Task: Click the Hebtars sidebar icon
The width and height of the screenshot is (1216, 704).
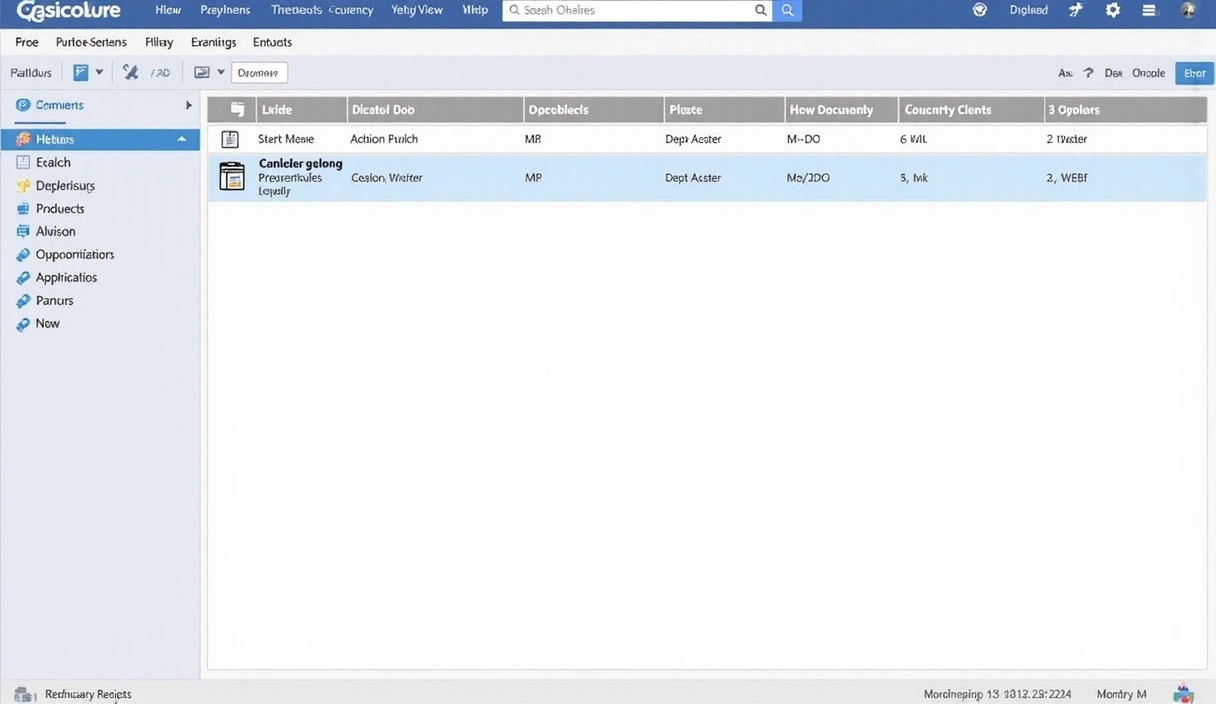Action: click(23, 139)
